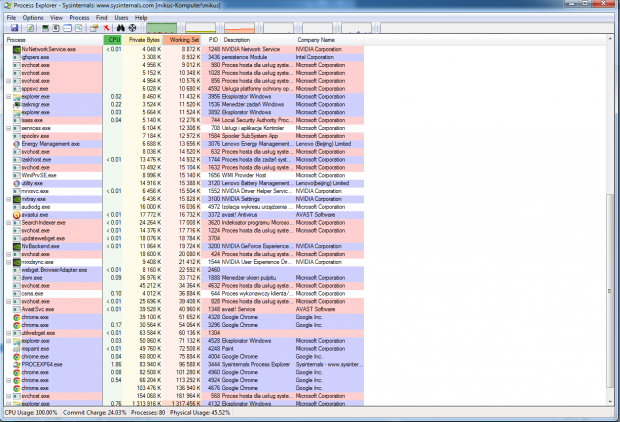
Task: Click the mspaint.exe process icon
Action: (x=17, y=349)
